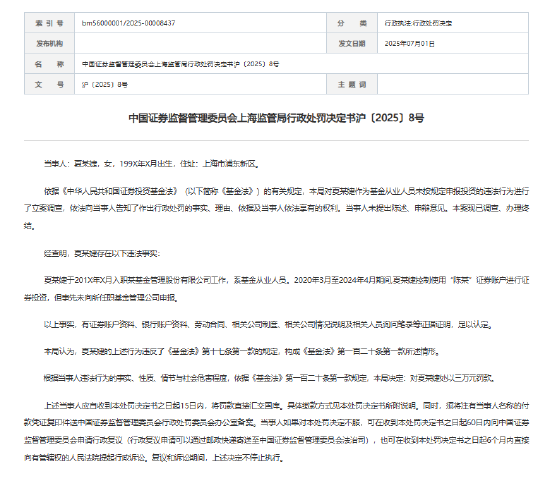
Task: Click the 名称 label cell
Action: (49, 64)
